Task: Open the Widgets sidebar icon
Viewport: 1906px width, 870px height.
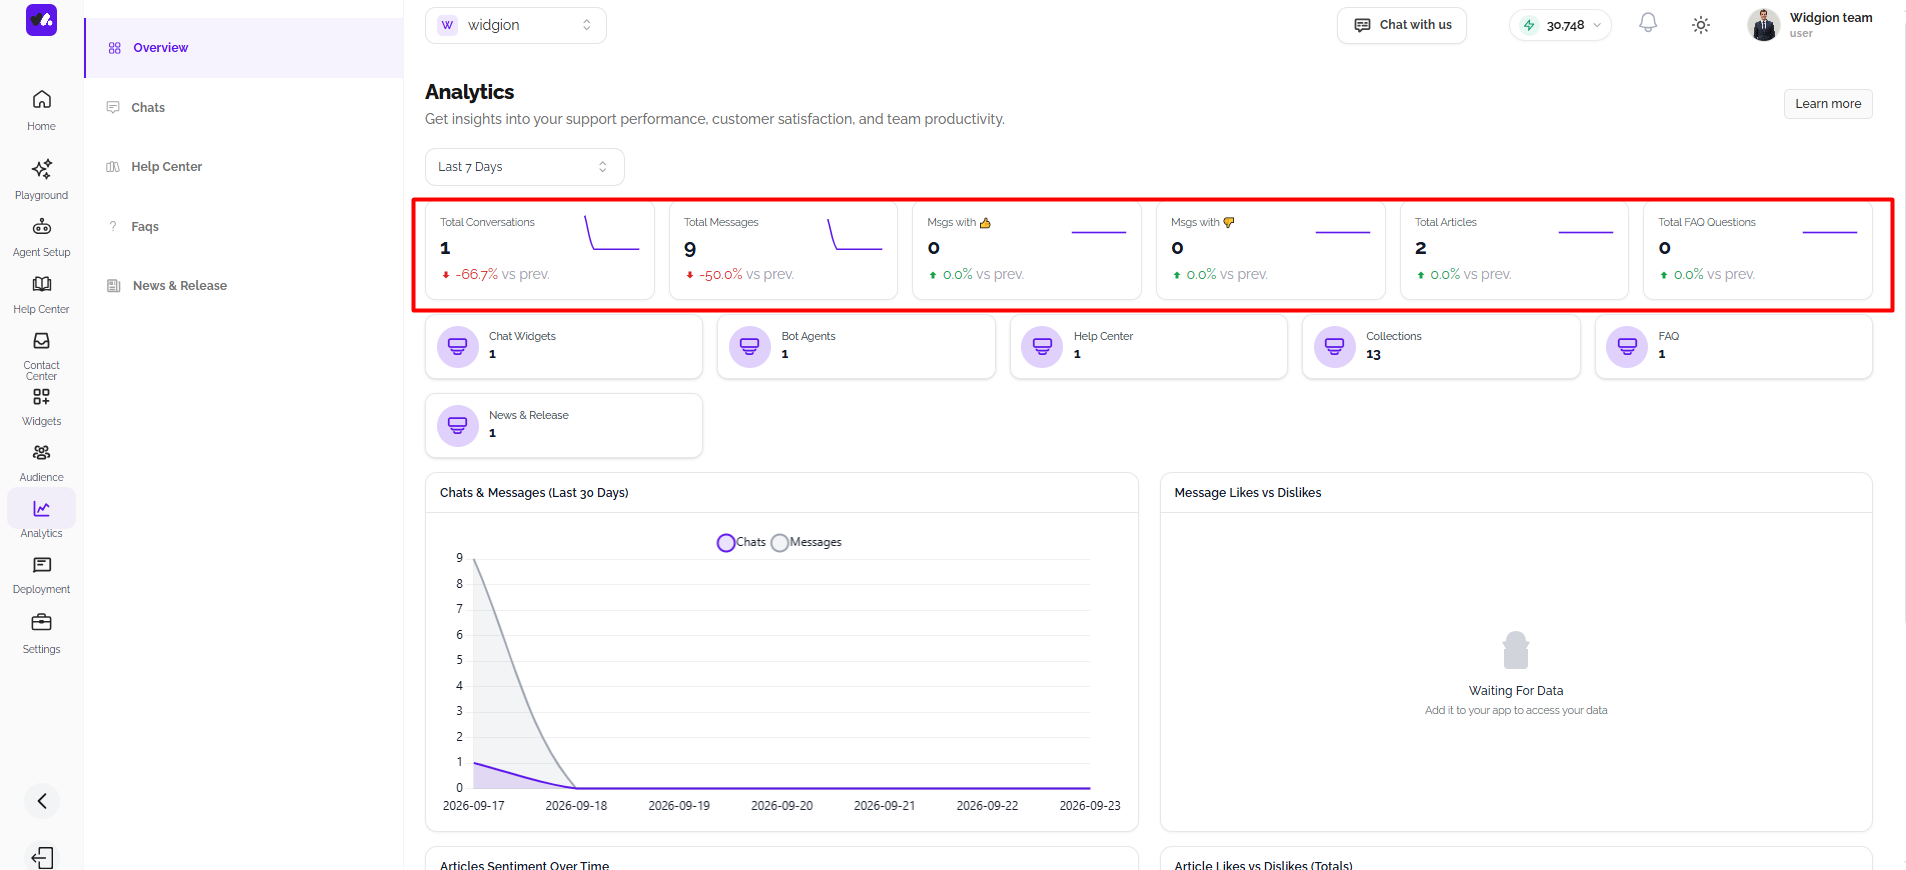Action: point(41,397)
